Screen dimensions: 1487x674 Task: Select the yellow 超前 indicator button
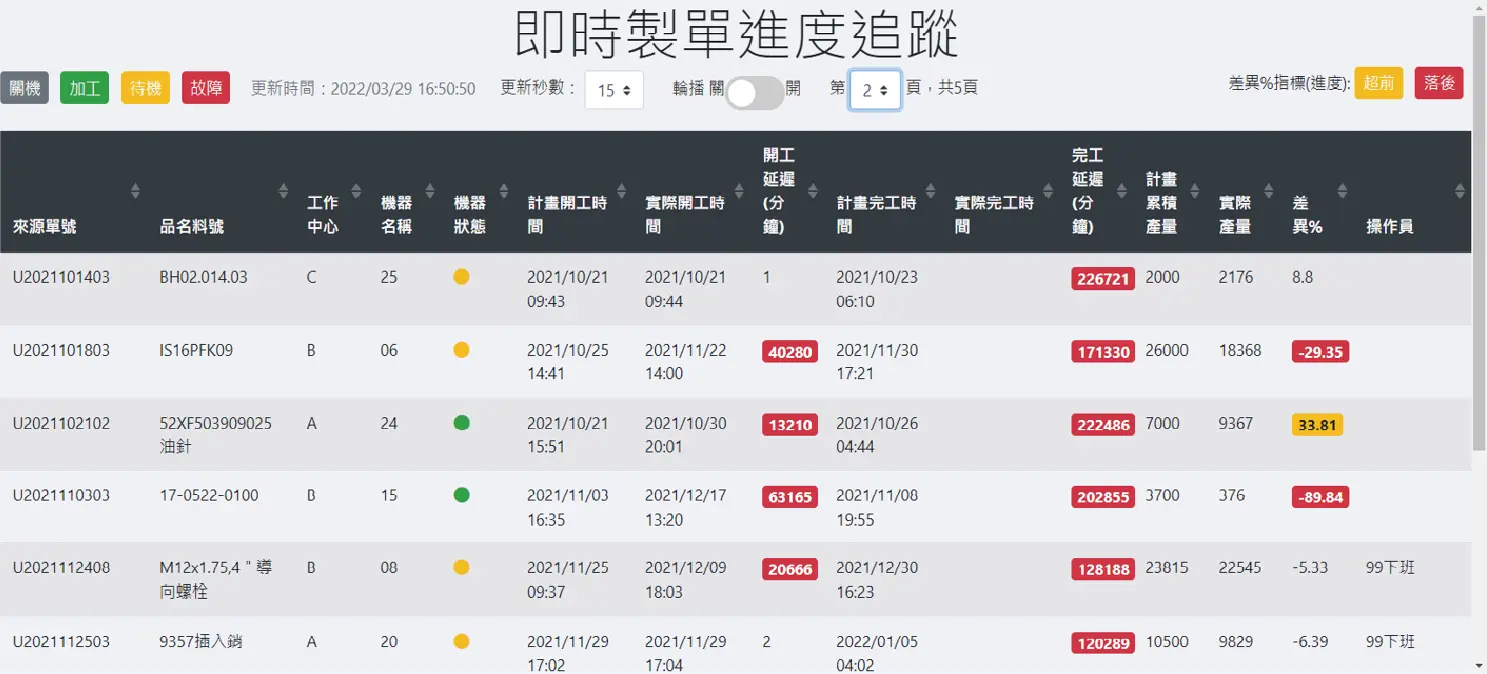[1379, 83]
